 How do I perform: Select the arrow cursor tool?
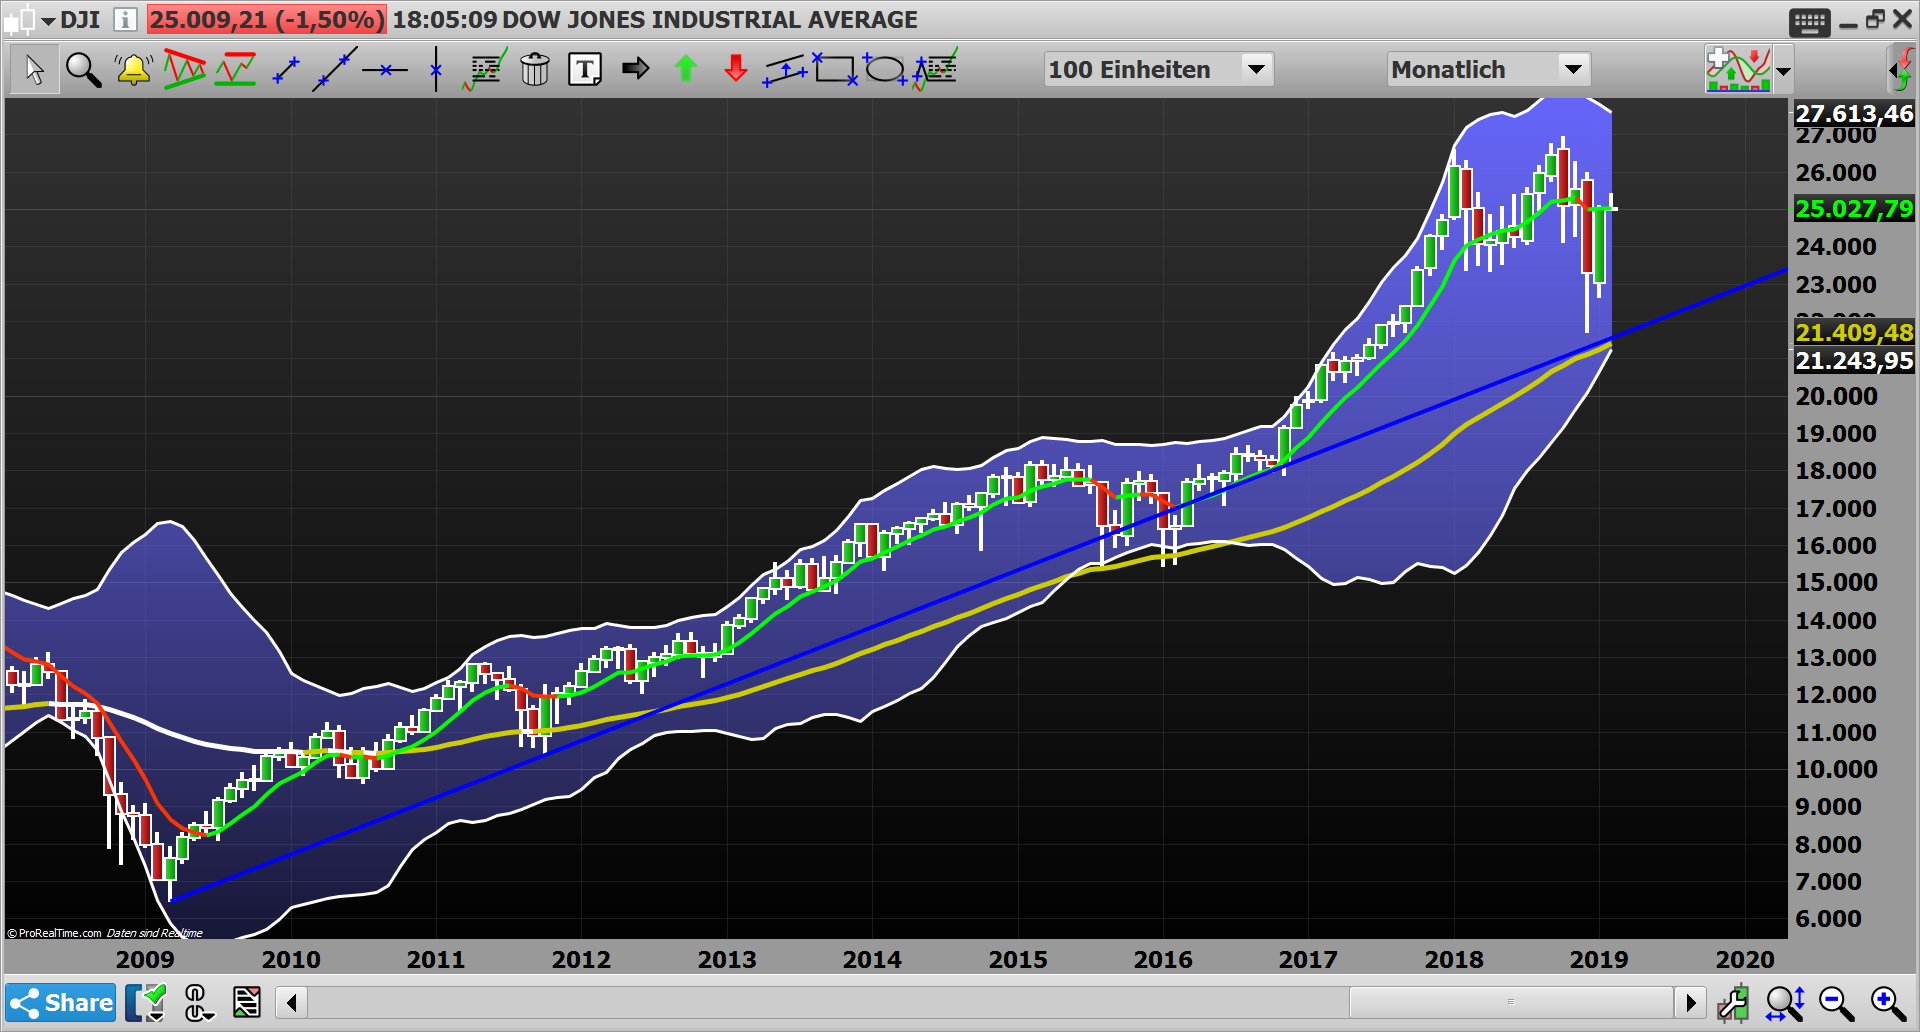click(34, 70)
